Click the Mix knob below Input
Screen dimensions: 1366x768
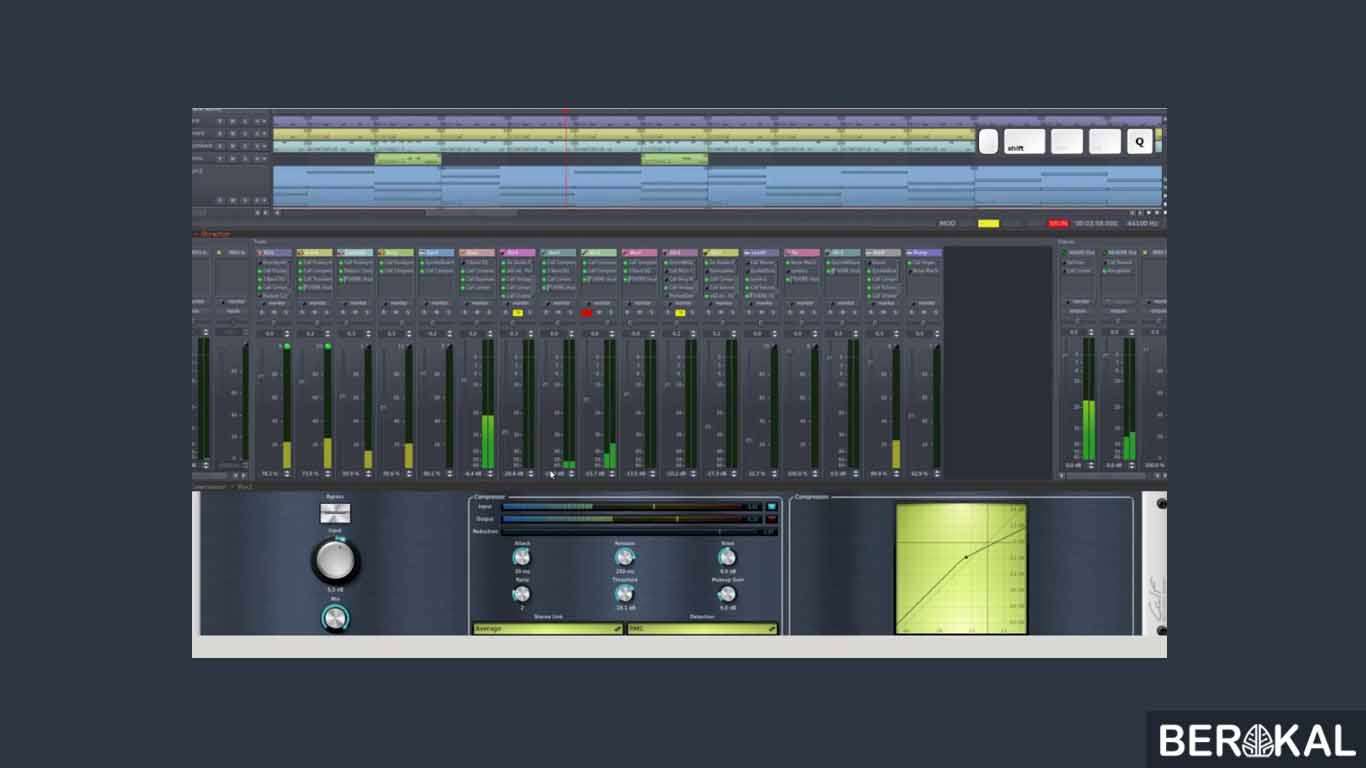pos(336,619)
